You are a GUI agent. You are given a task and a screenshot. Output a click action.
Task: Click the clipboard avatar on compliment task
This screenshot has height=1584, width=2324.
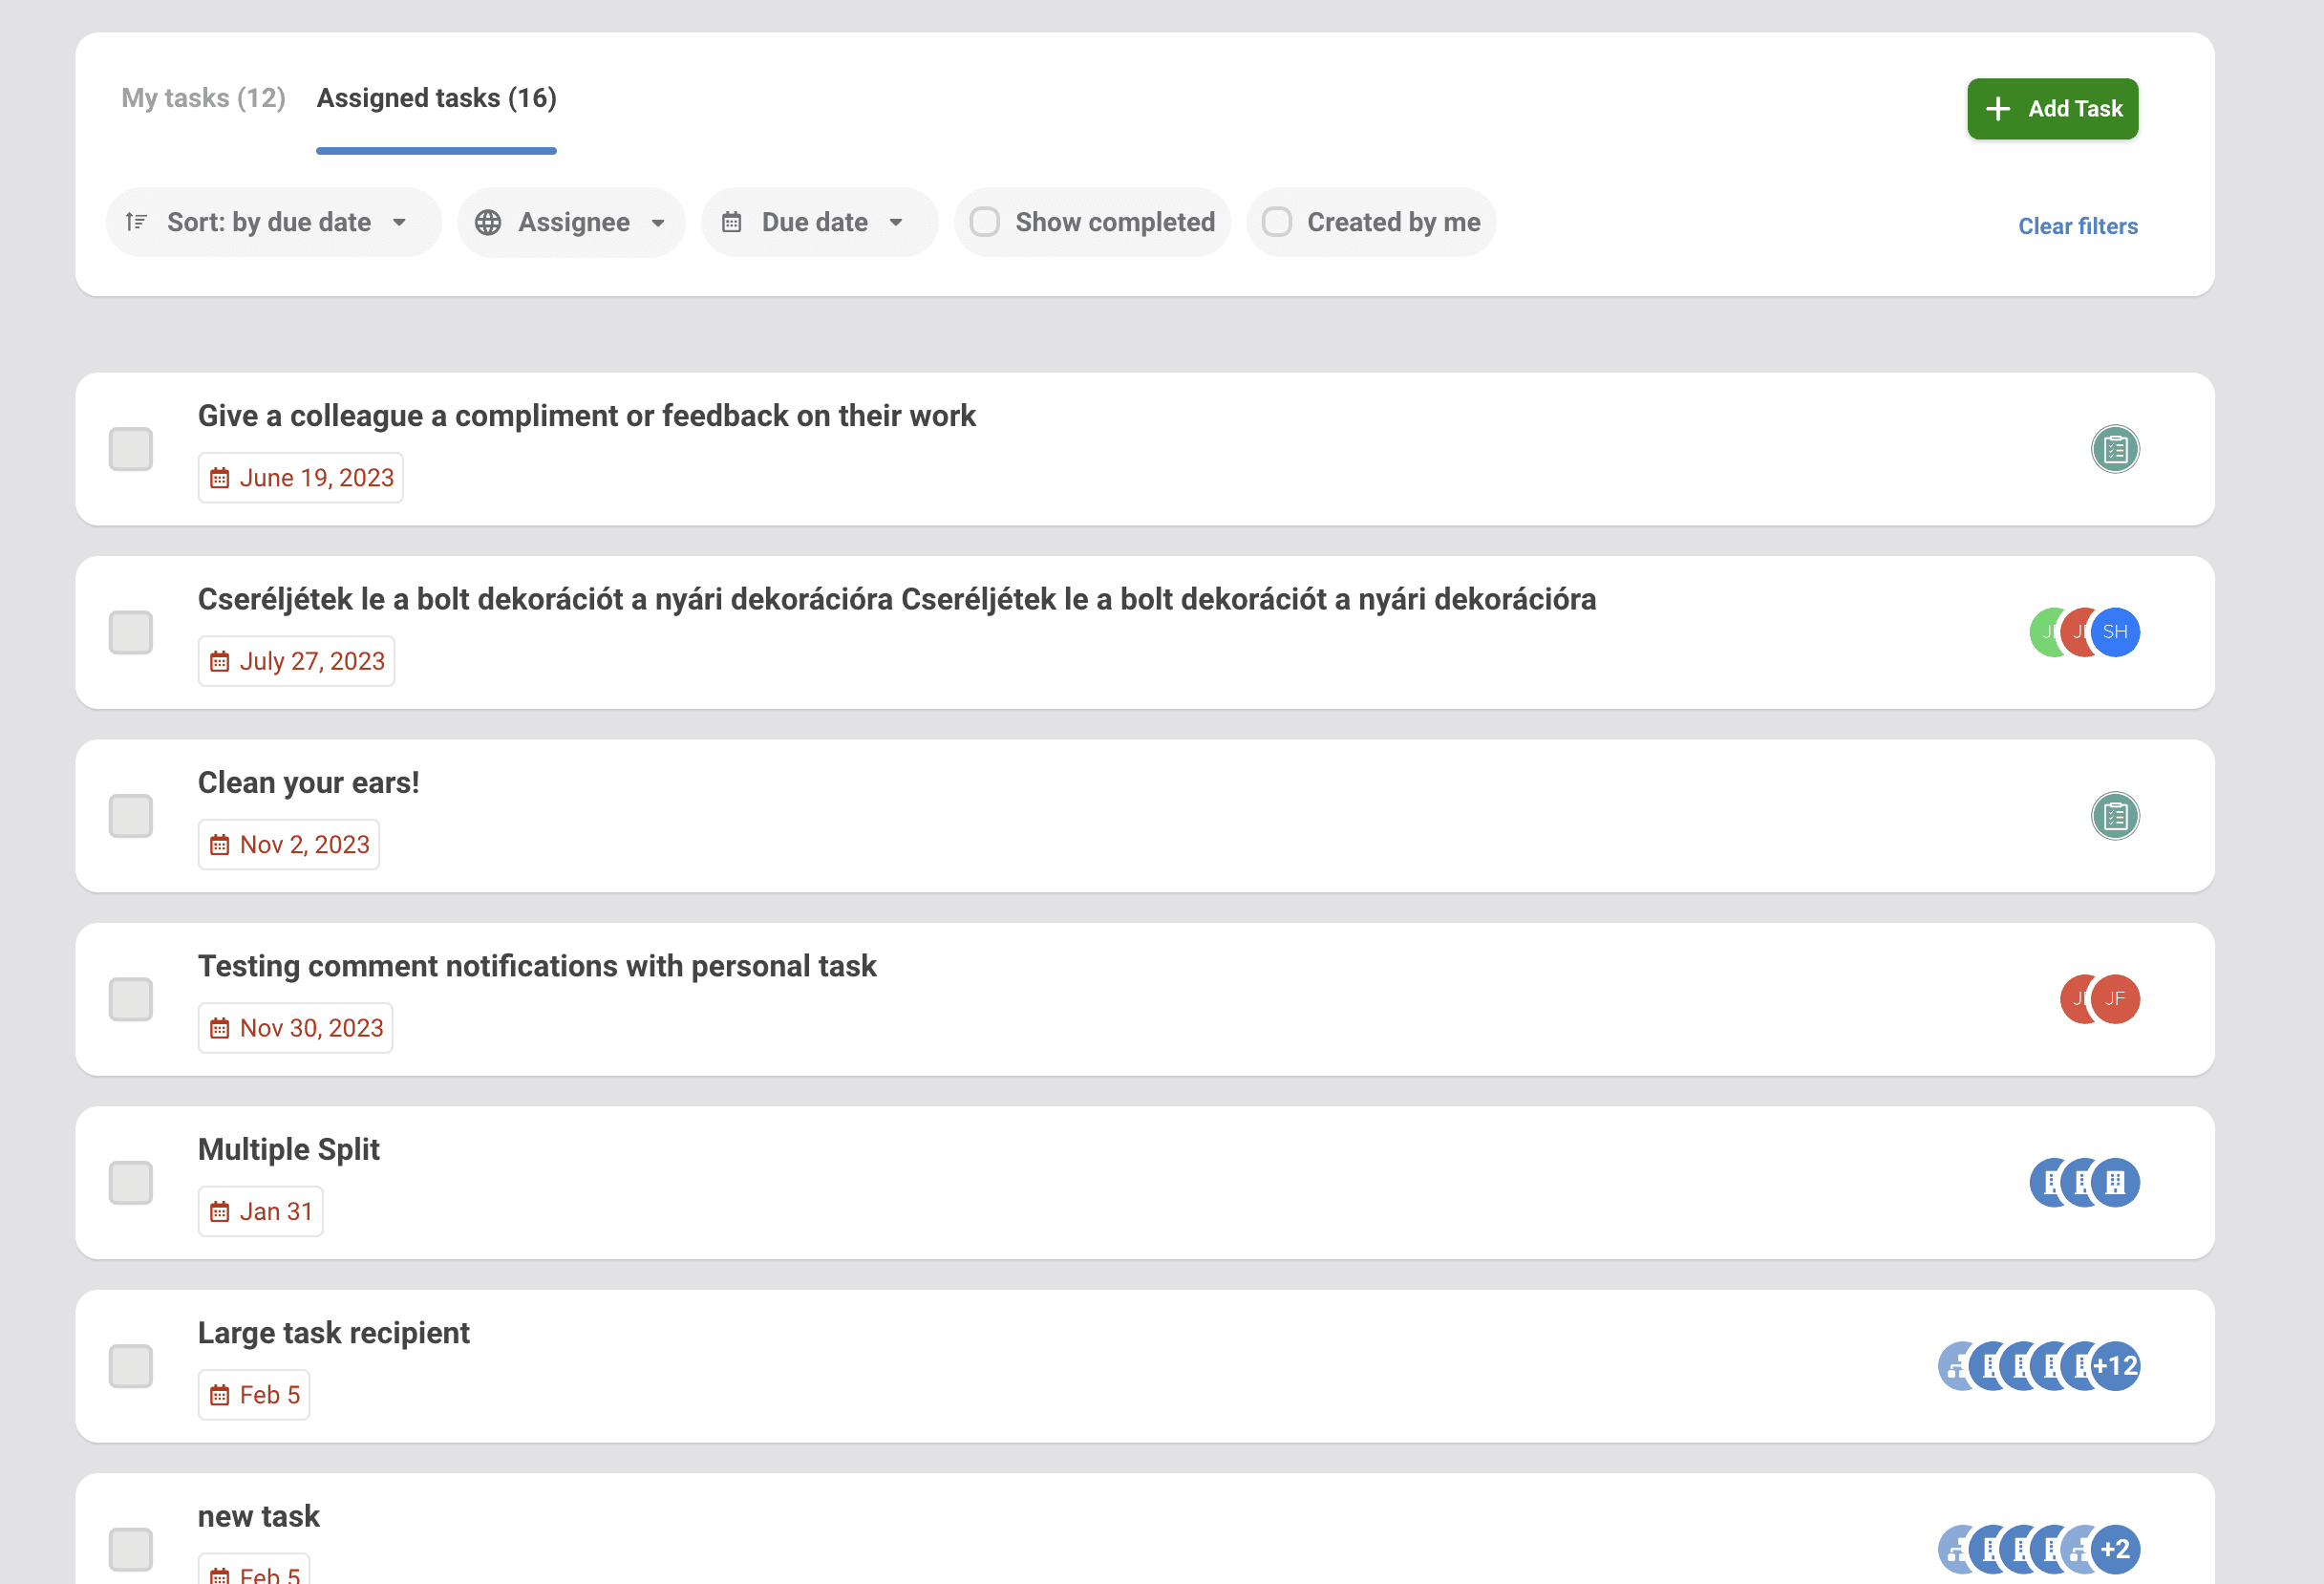coord(2114,449)
